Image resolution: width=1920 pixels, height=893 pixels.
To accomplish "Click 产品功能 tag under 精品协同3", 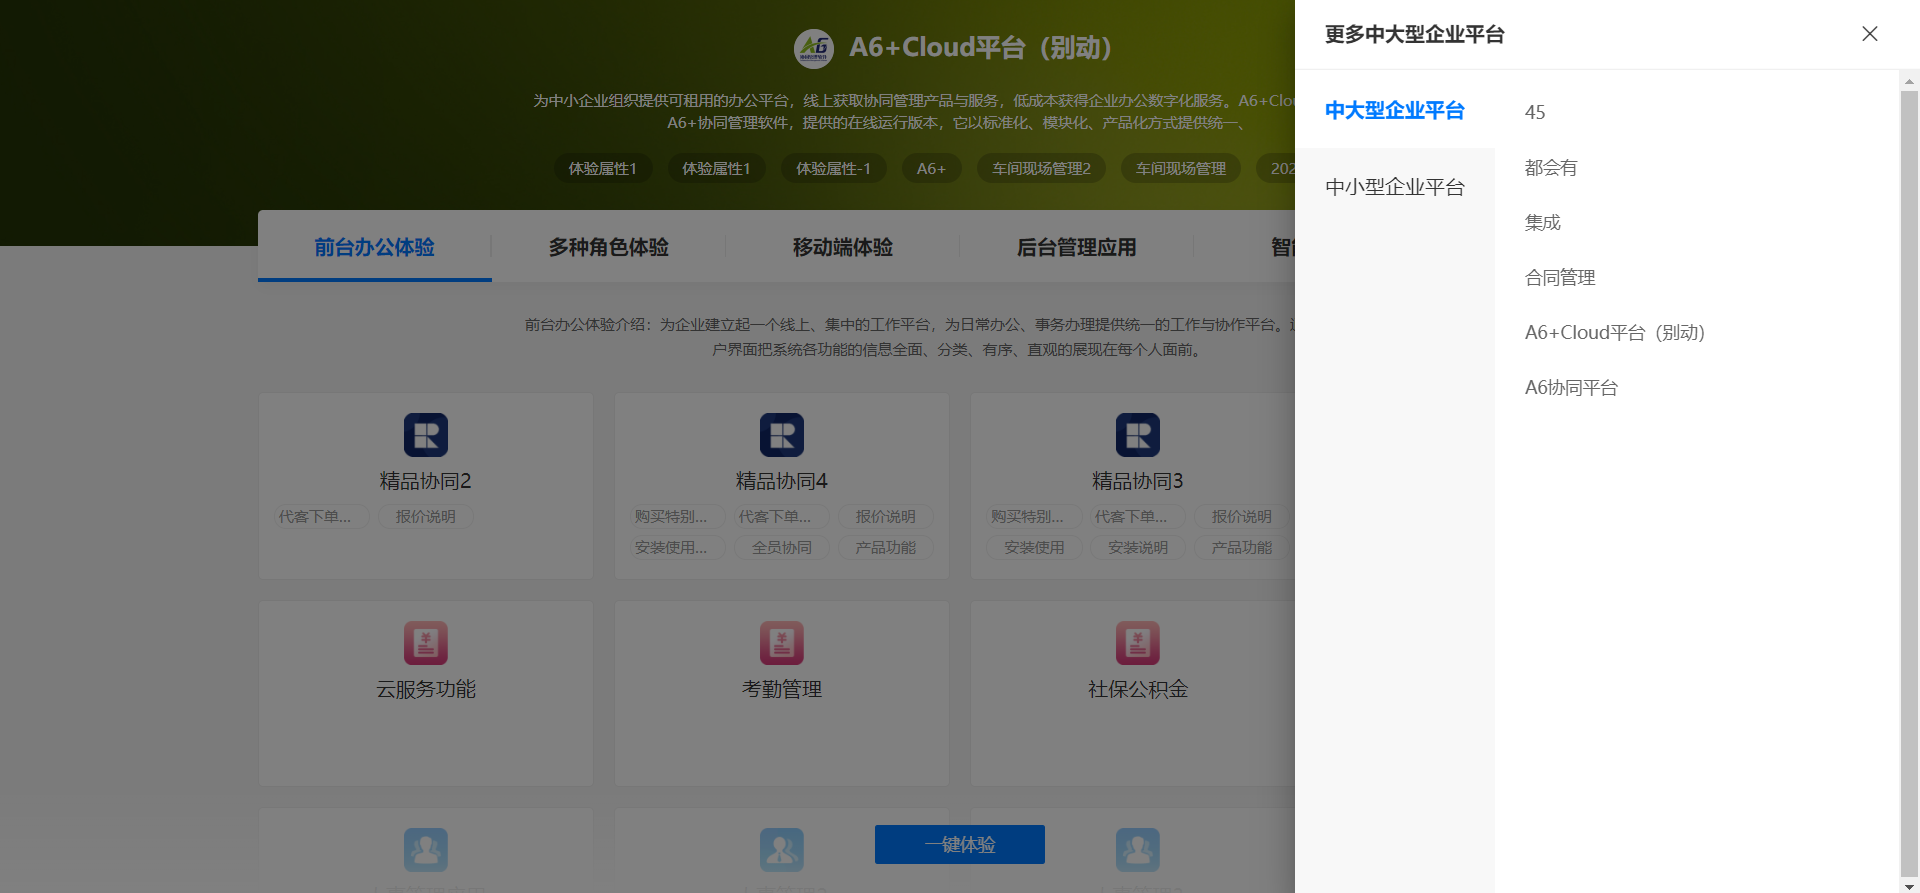I will click(x=1242, y=548).
